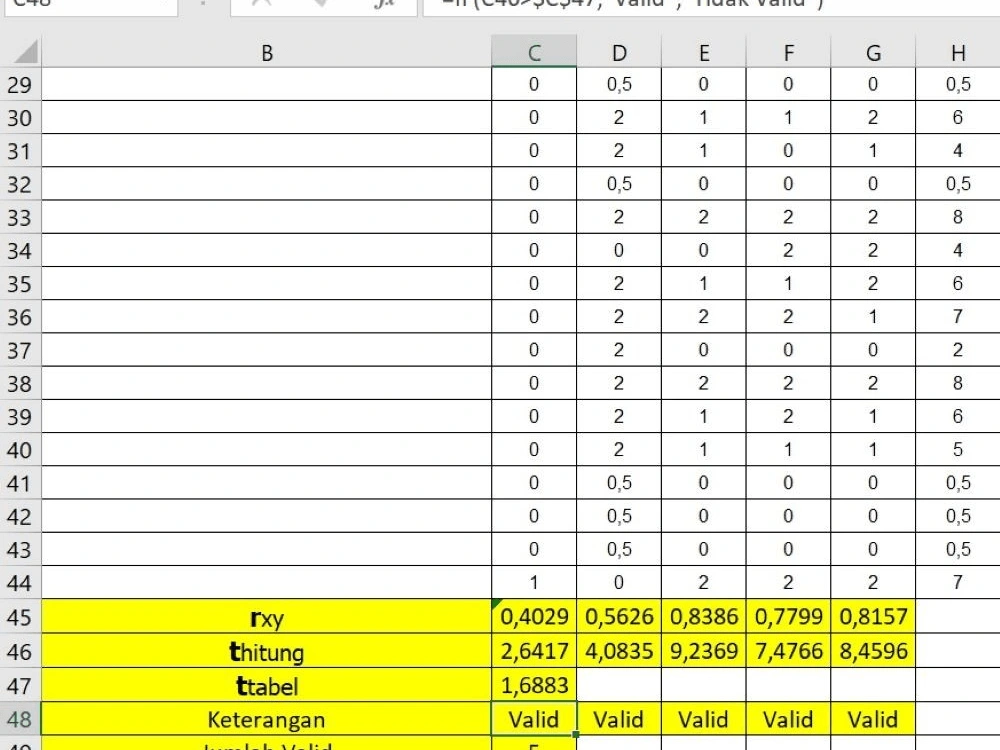This screenshot has height=750, width=1000.
Task: Select row 36 header
Action: tap(20, 316)
